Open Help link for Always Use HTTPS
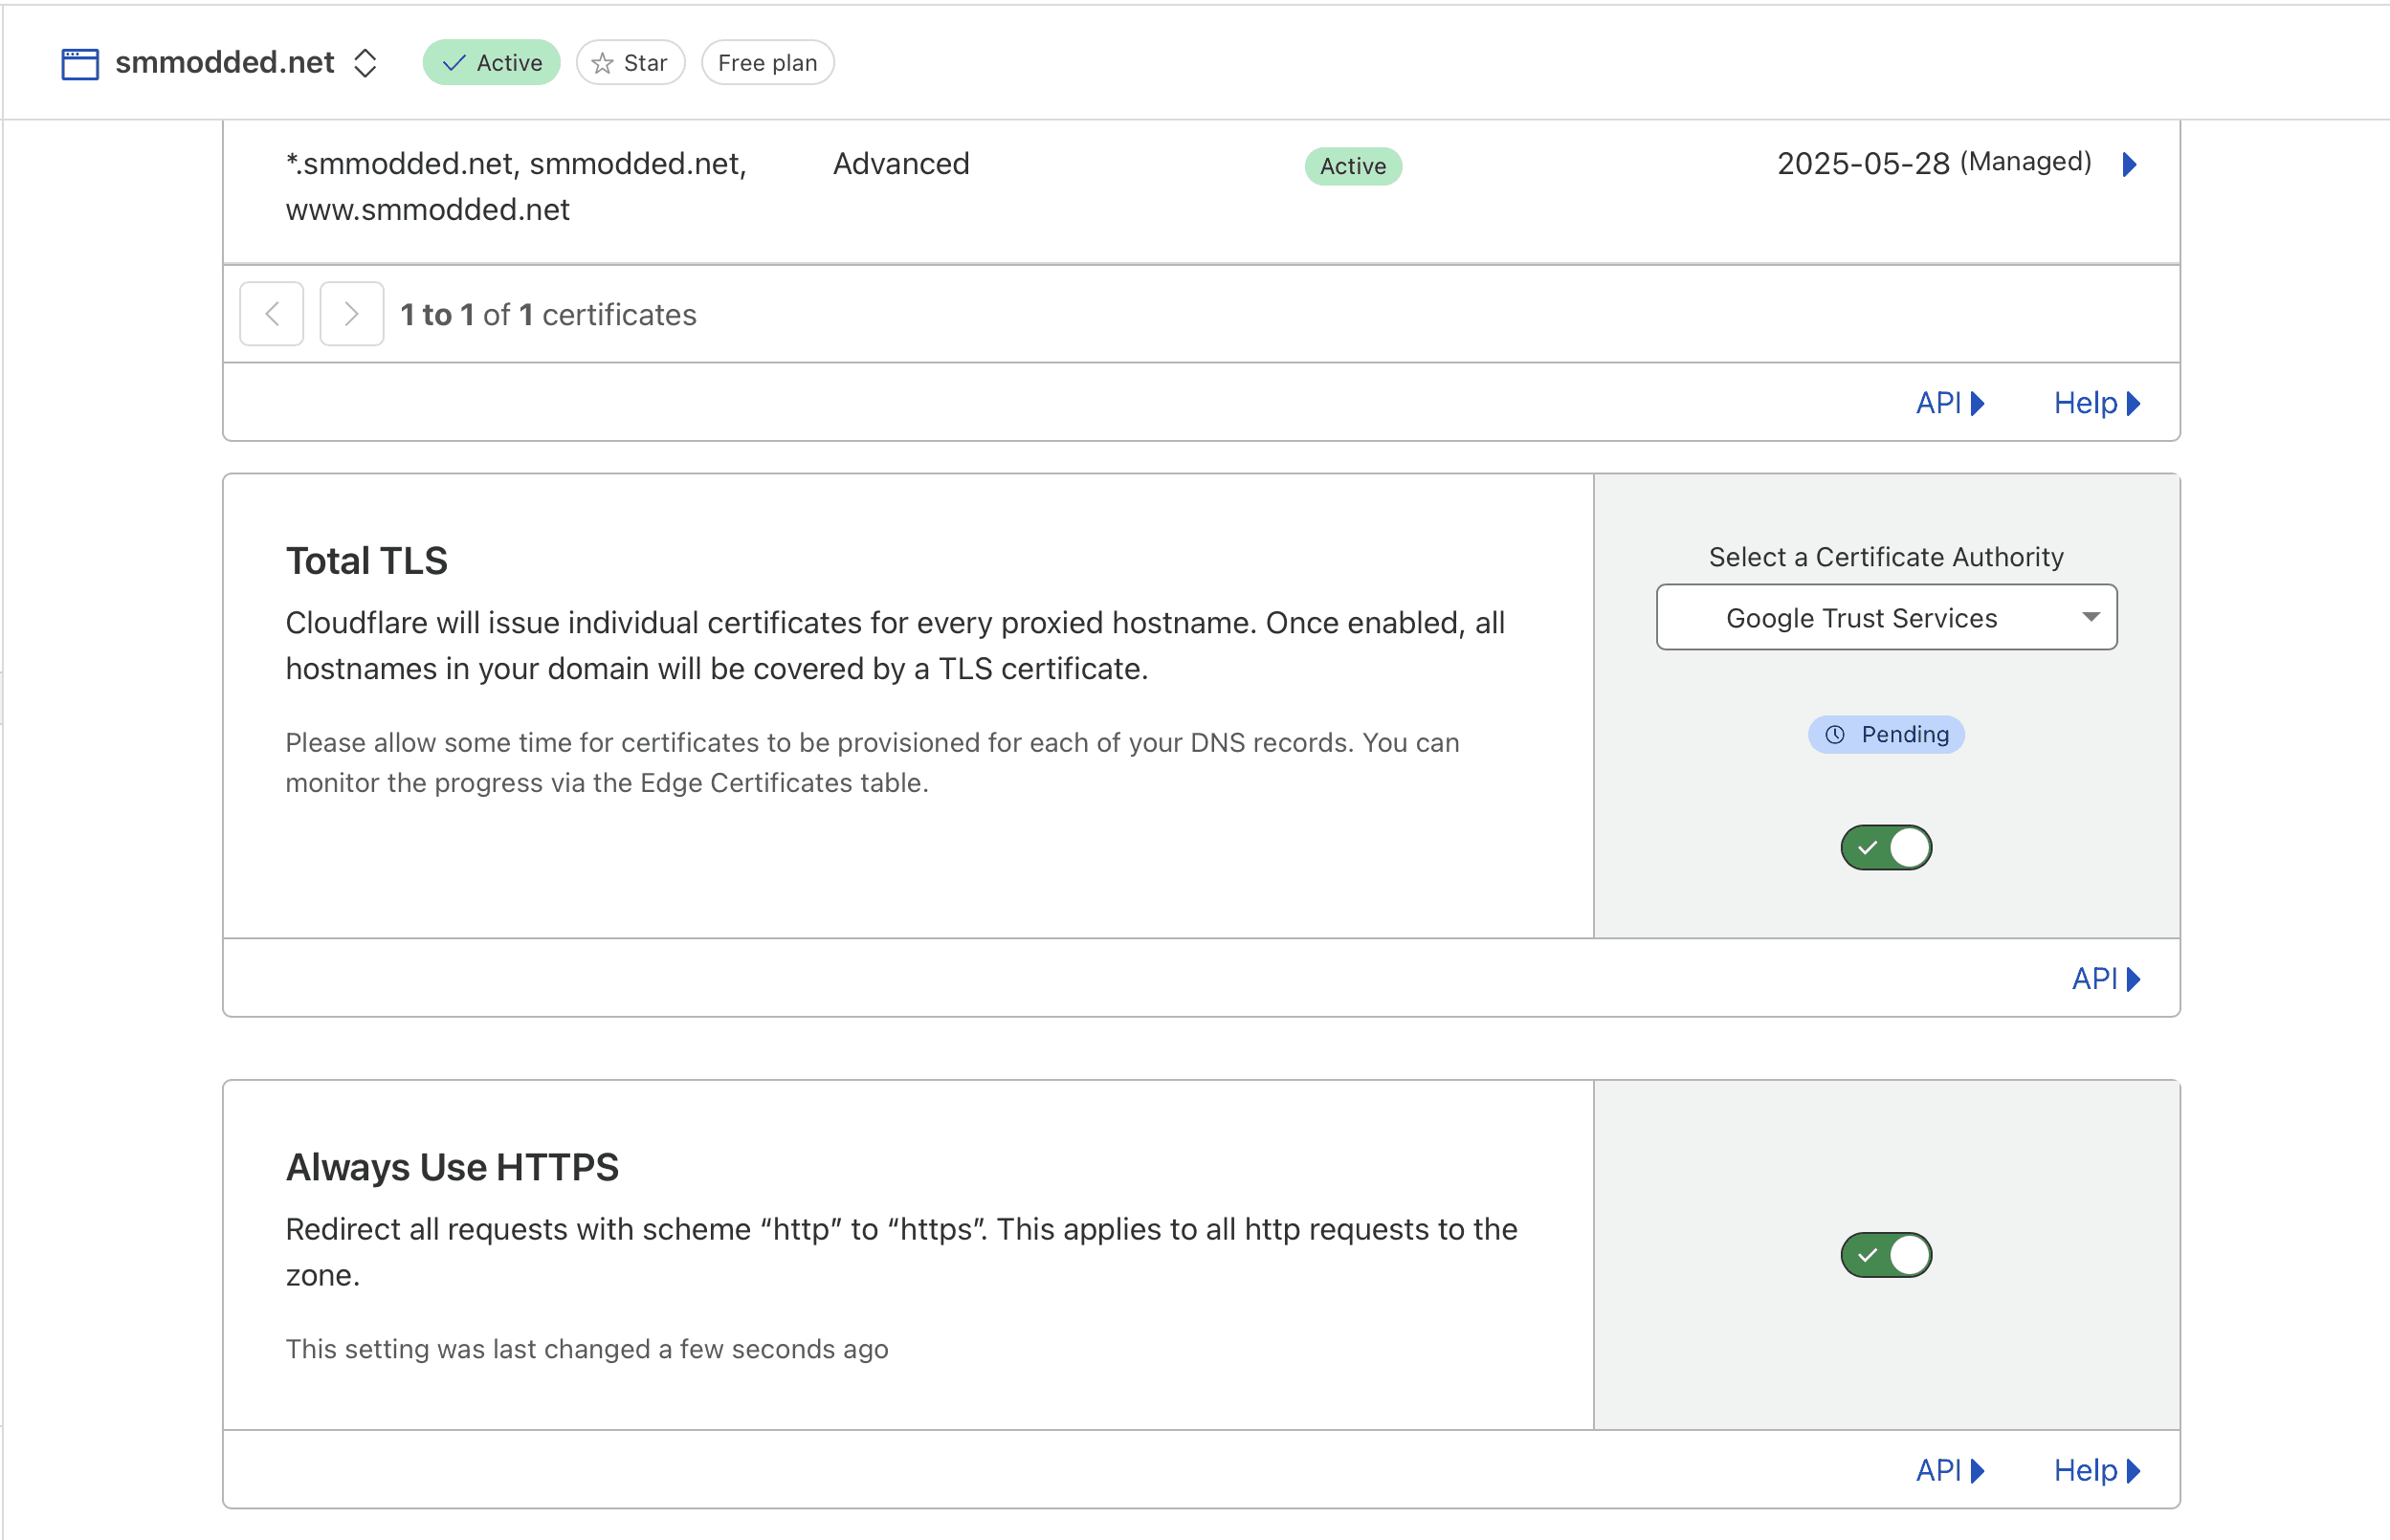 pyautogui.click(x=2097, y=1470)
